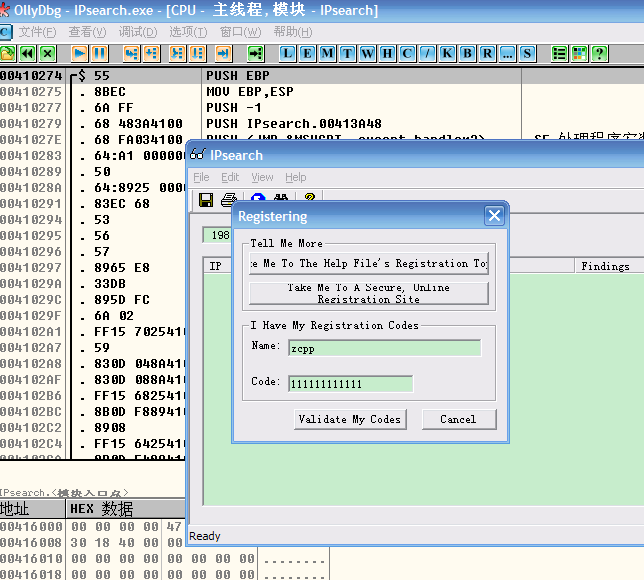Click the Trace over icon
The width and height of the screenshot is (644, 580).
(198, 54)
